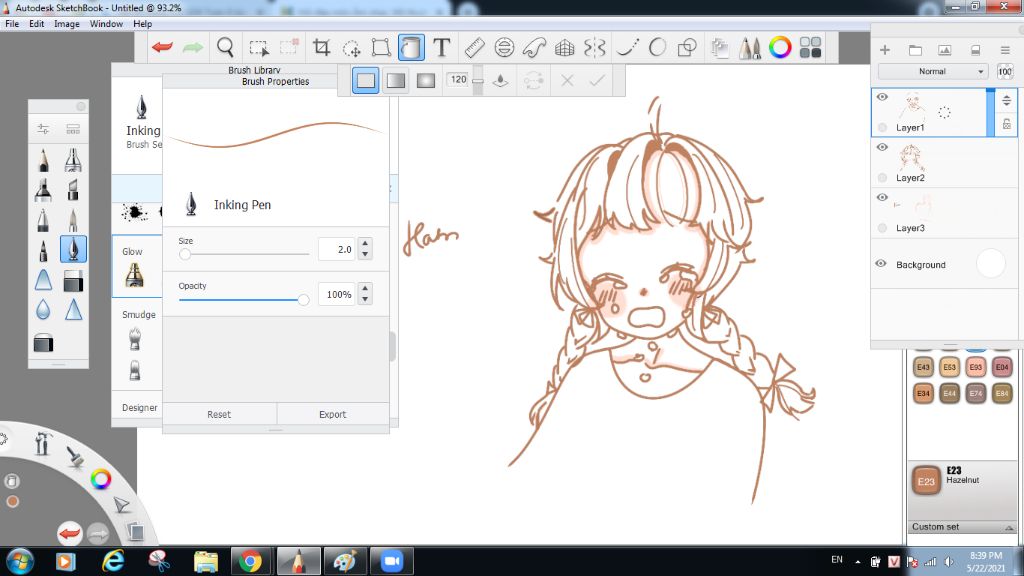
Task: Select the rectangular Selection tool
Action: point(259,48)
